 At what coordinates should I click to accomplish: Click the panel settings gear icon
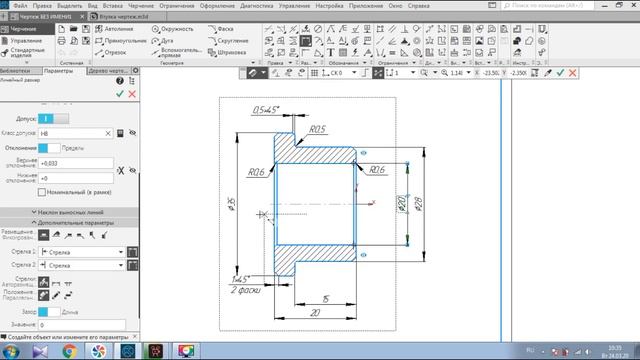pos(136,71)
